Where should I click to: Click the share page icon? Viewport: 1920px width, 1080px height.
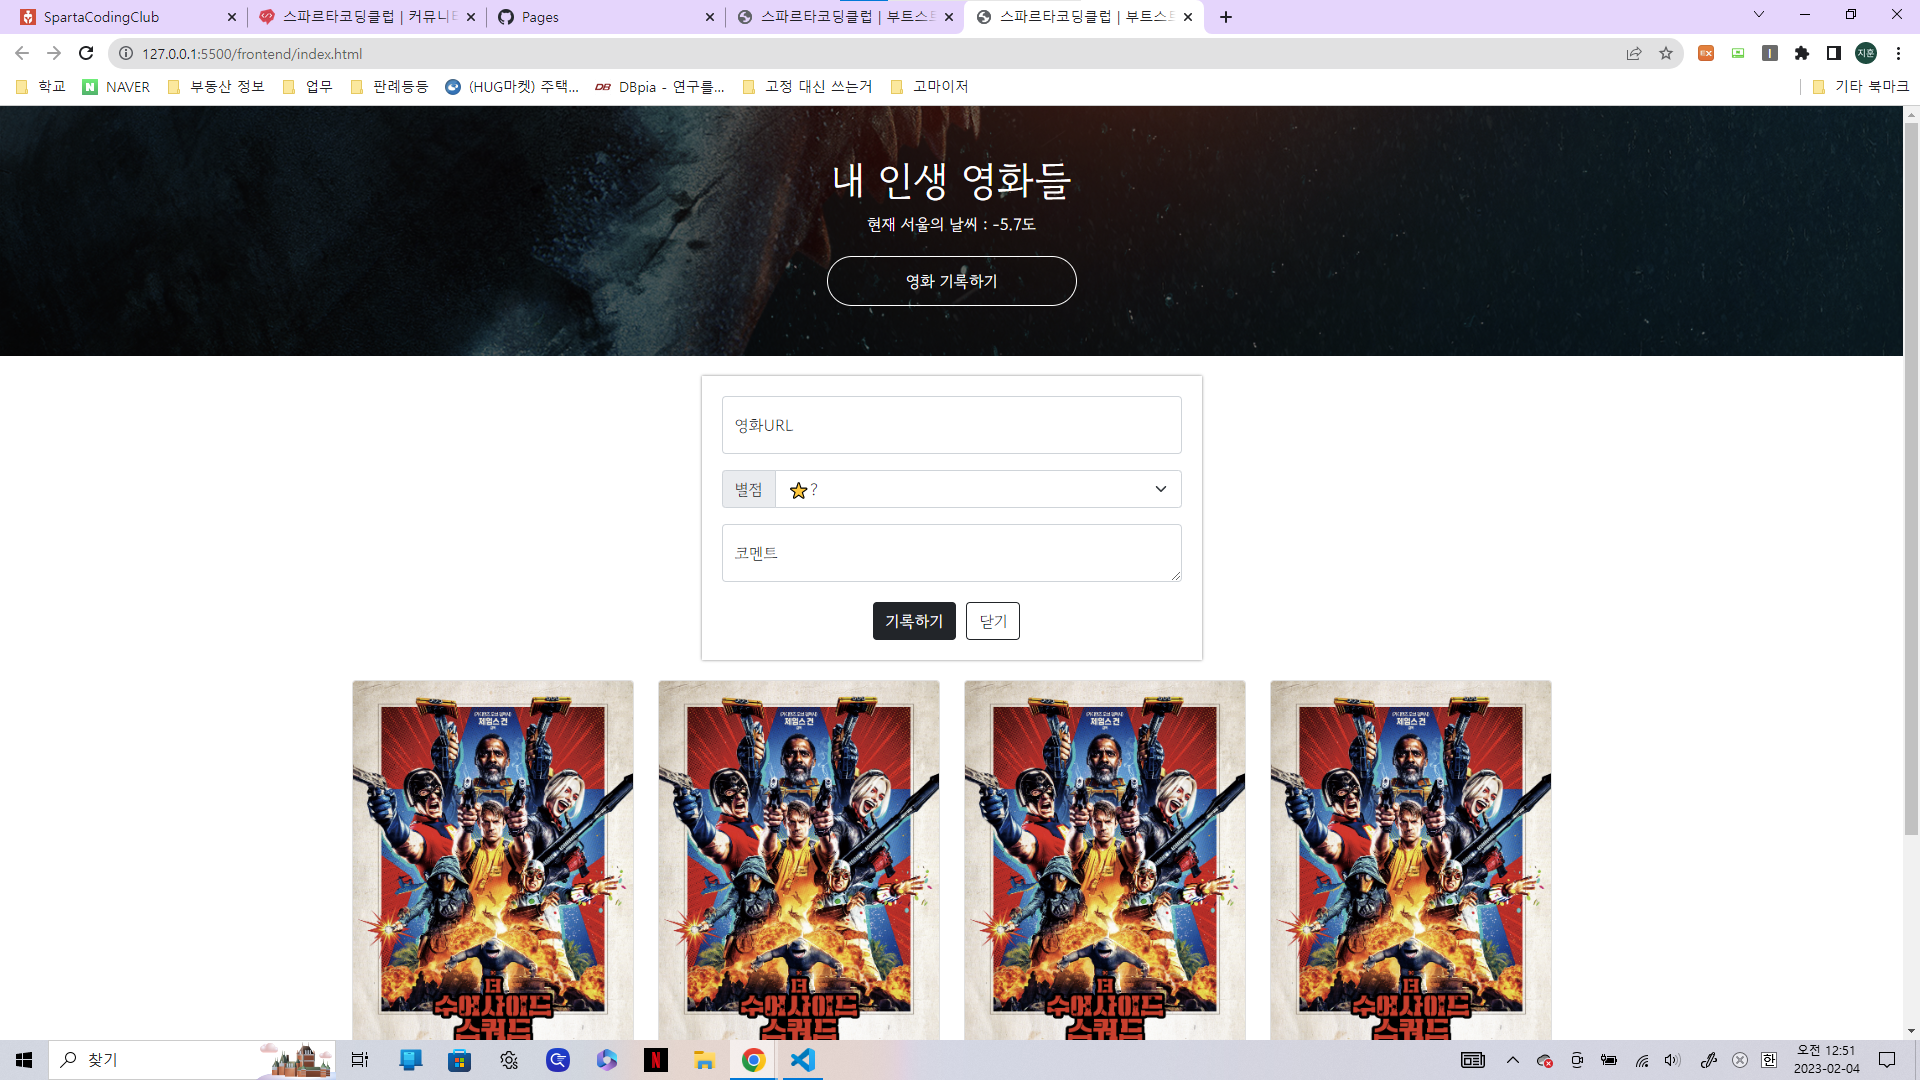(x=1634, y=54)
